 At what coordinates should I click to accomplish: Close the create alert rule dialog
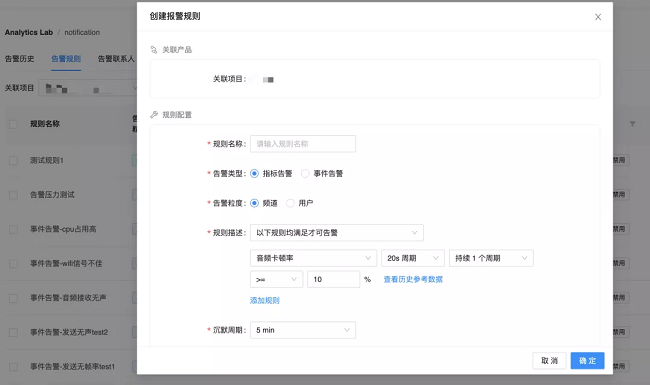click(x=598, y=17)
